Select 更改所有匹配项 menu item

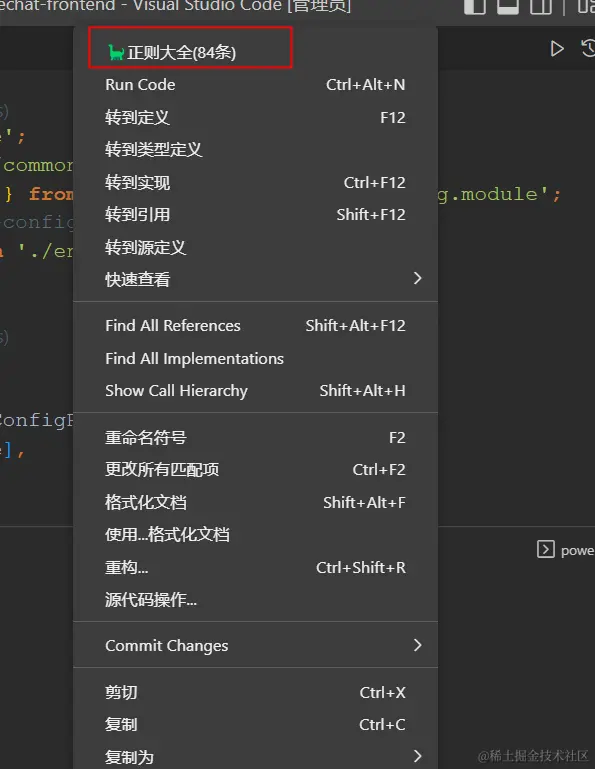click(x=255, y=469)
